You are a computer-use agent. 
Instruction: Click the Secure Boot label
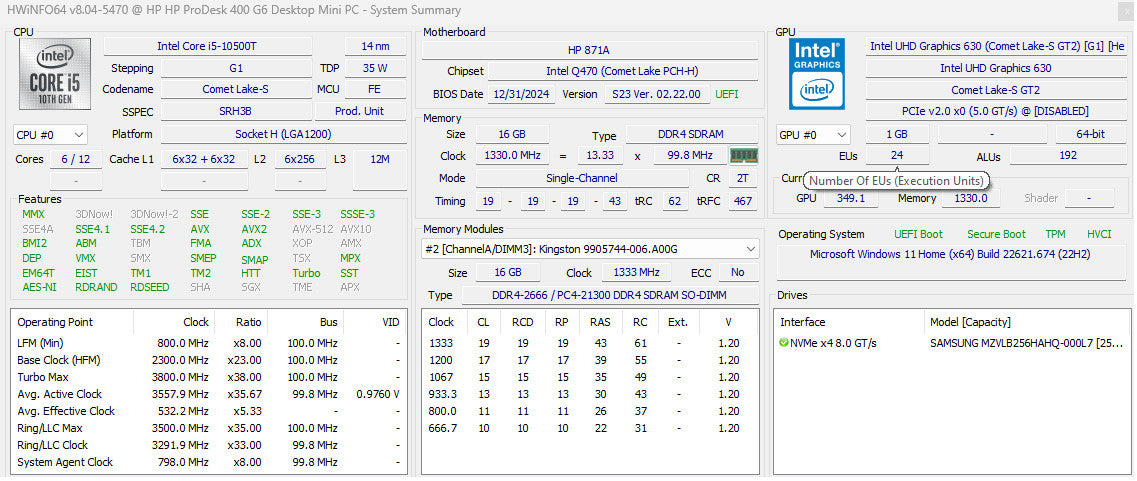click(996, 234)
